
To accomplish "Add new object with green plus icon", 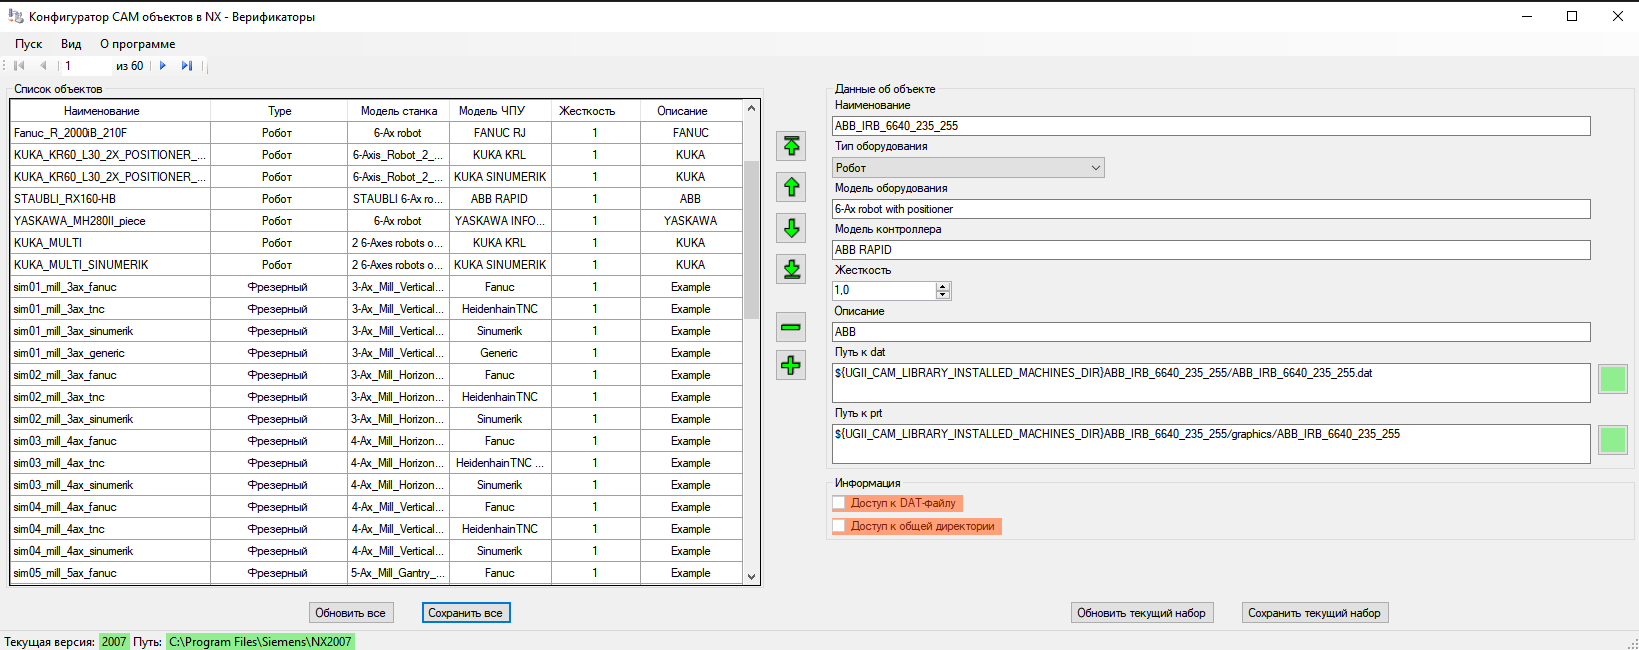I will 791,365.
